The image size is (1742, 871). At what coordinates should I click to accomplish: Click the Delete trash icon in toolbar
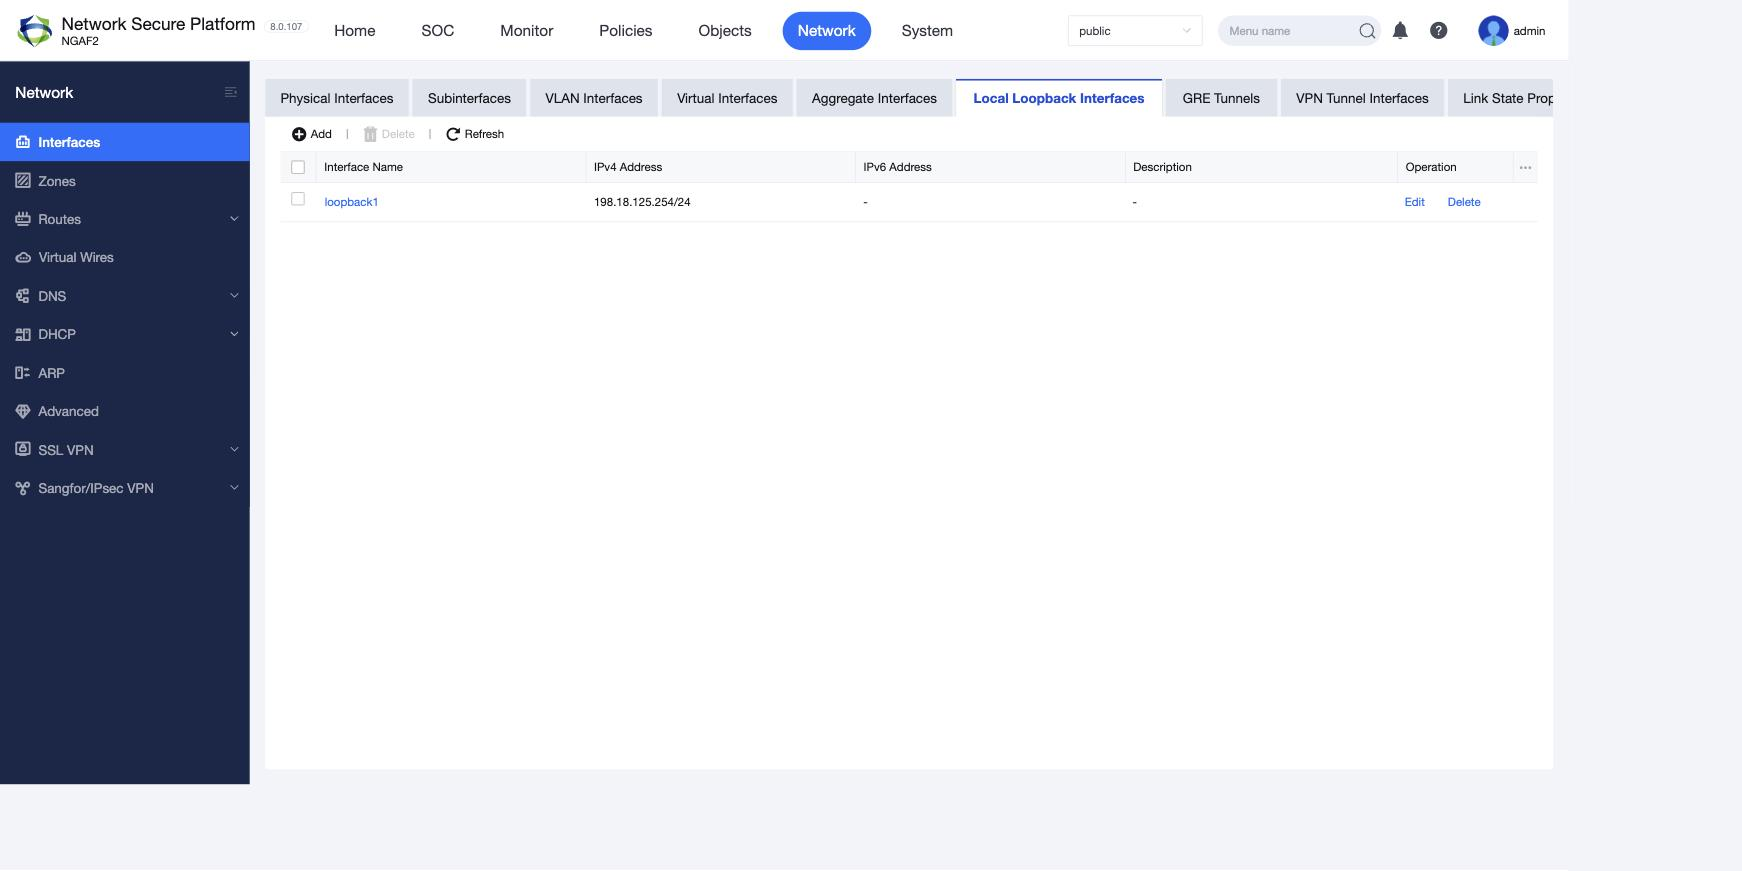point(370,134)
